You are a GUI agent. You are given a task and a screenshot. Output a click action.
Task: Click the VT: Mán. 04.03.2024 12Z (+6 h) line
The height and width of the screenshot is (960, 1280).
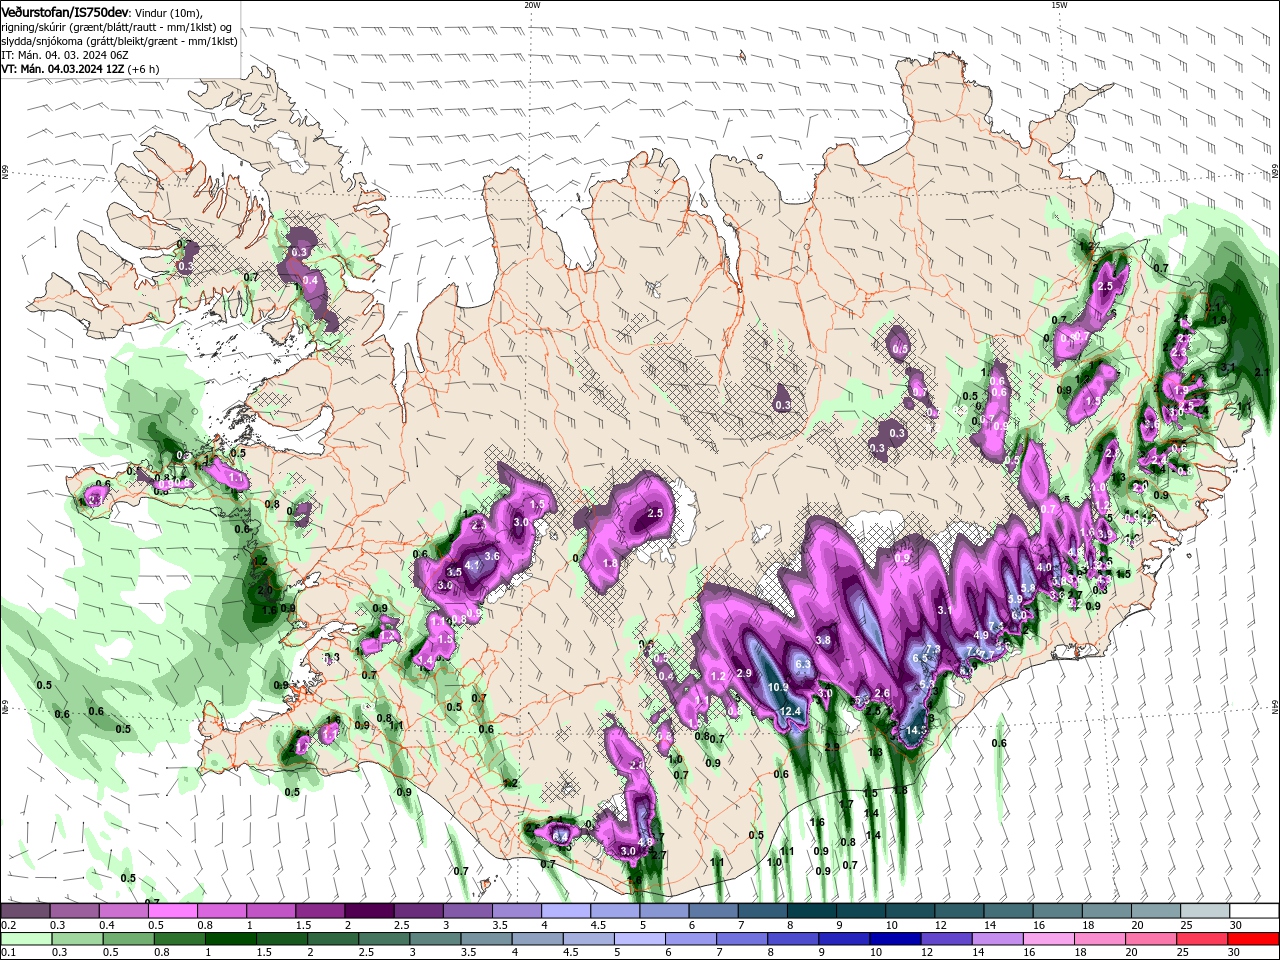coord(80,69)
